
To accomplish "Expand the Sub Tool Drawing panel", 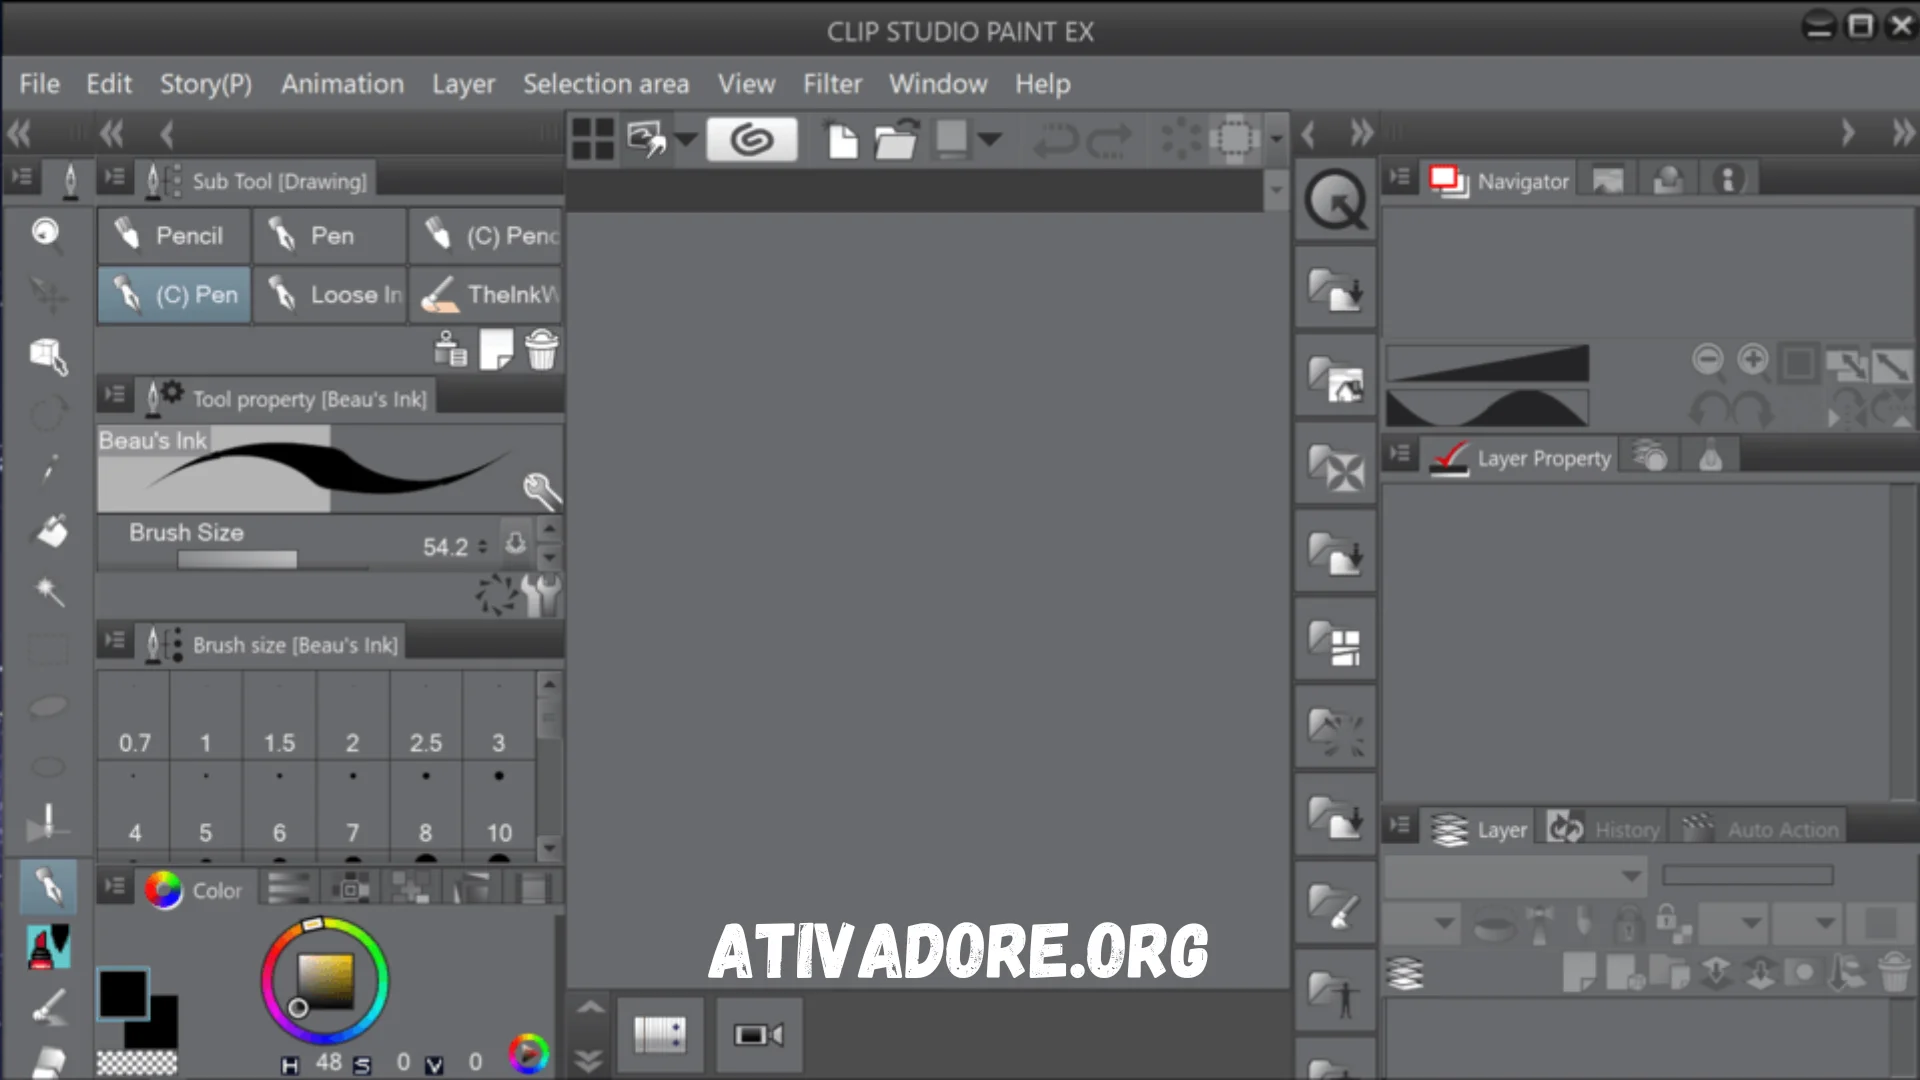I will pos(115,181).
